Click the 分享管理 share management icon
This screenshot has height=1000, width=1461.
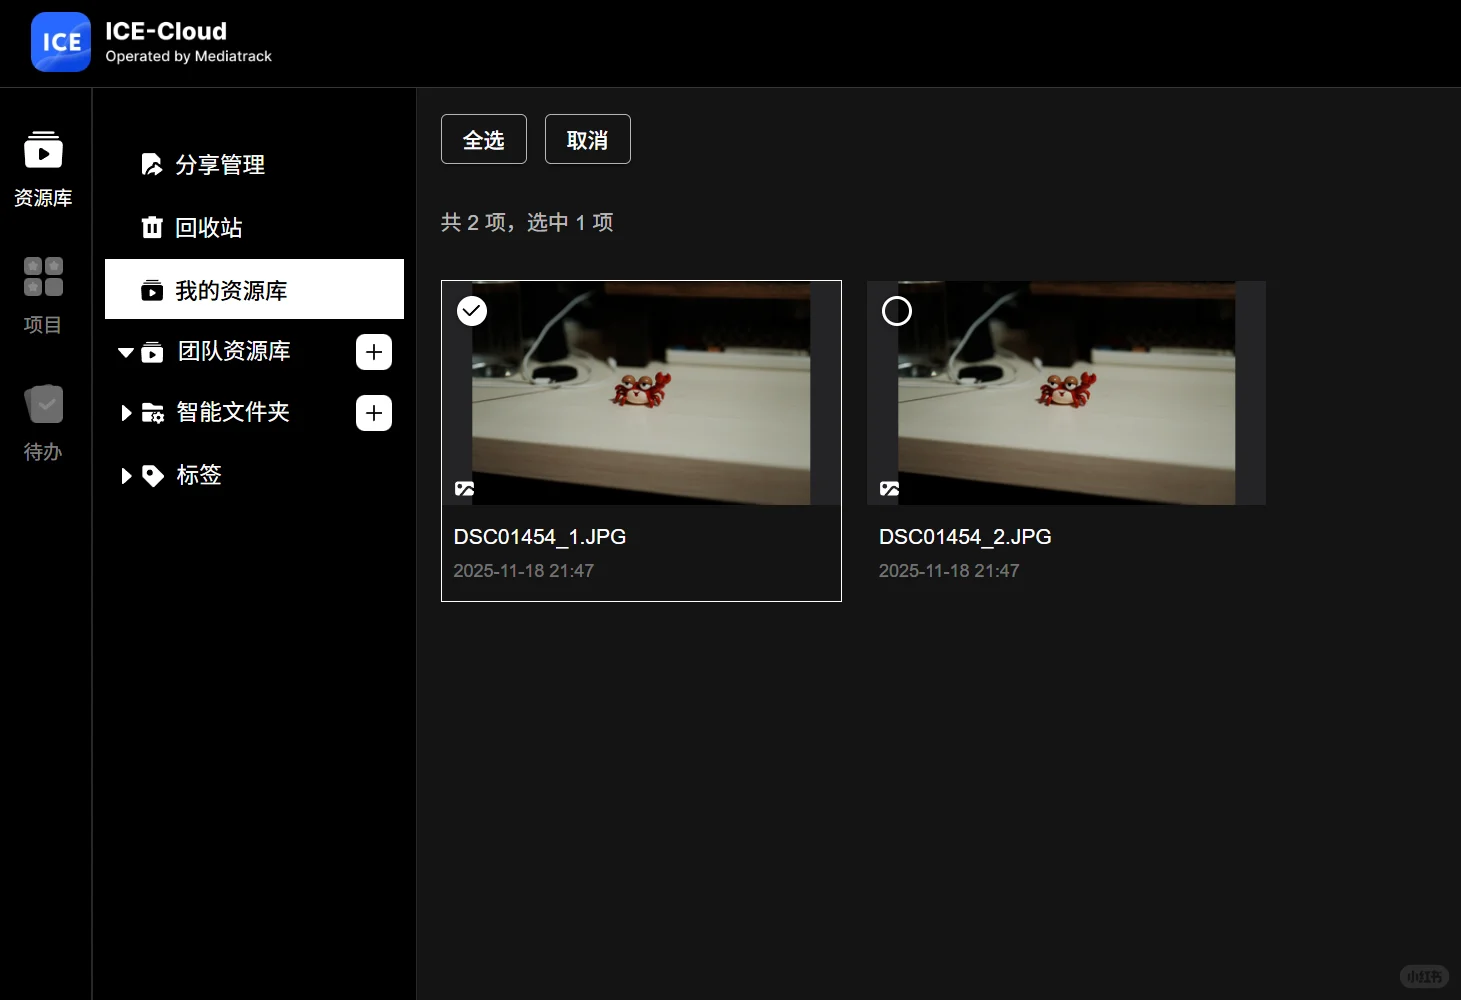click(x=151, y=164)
